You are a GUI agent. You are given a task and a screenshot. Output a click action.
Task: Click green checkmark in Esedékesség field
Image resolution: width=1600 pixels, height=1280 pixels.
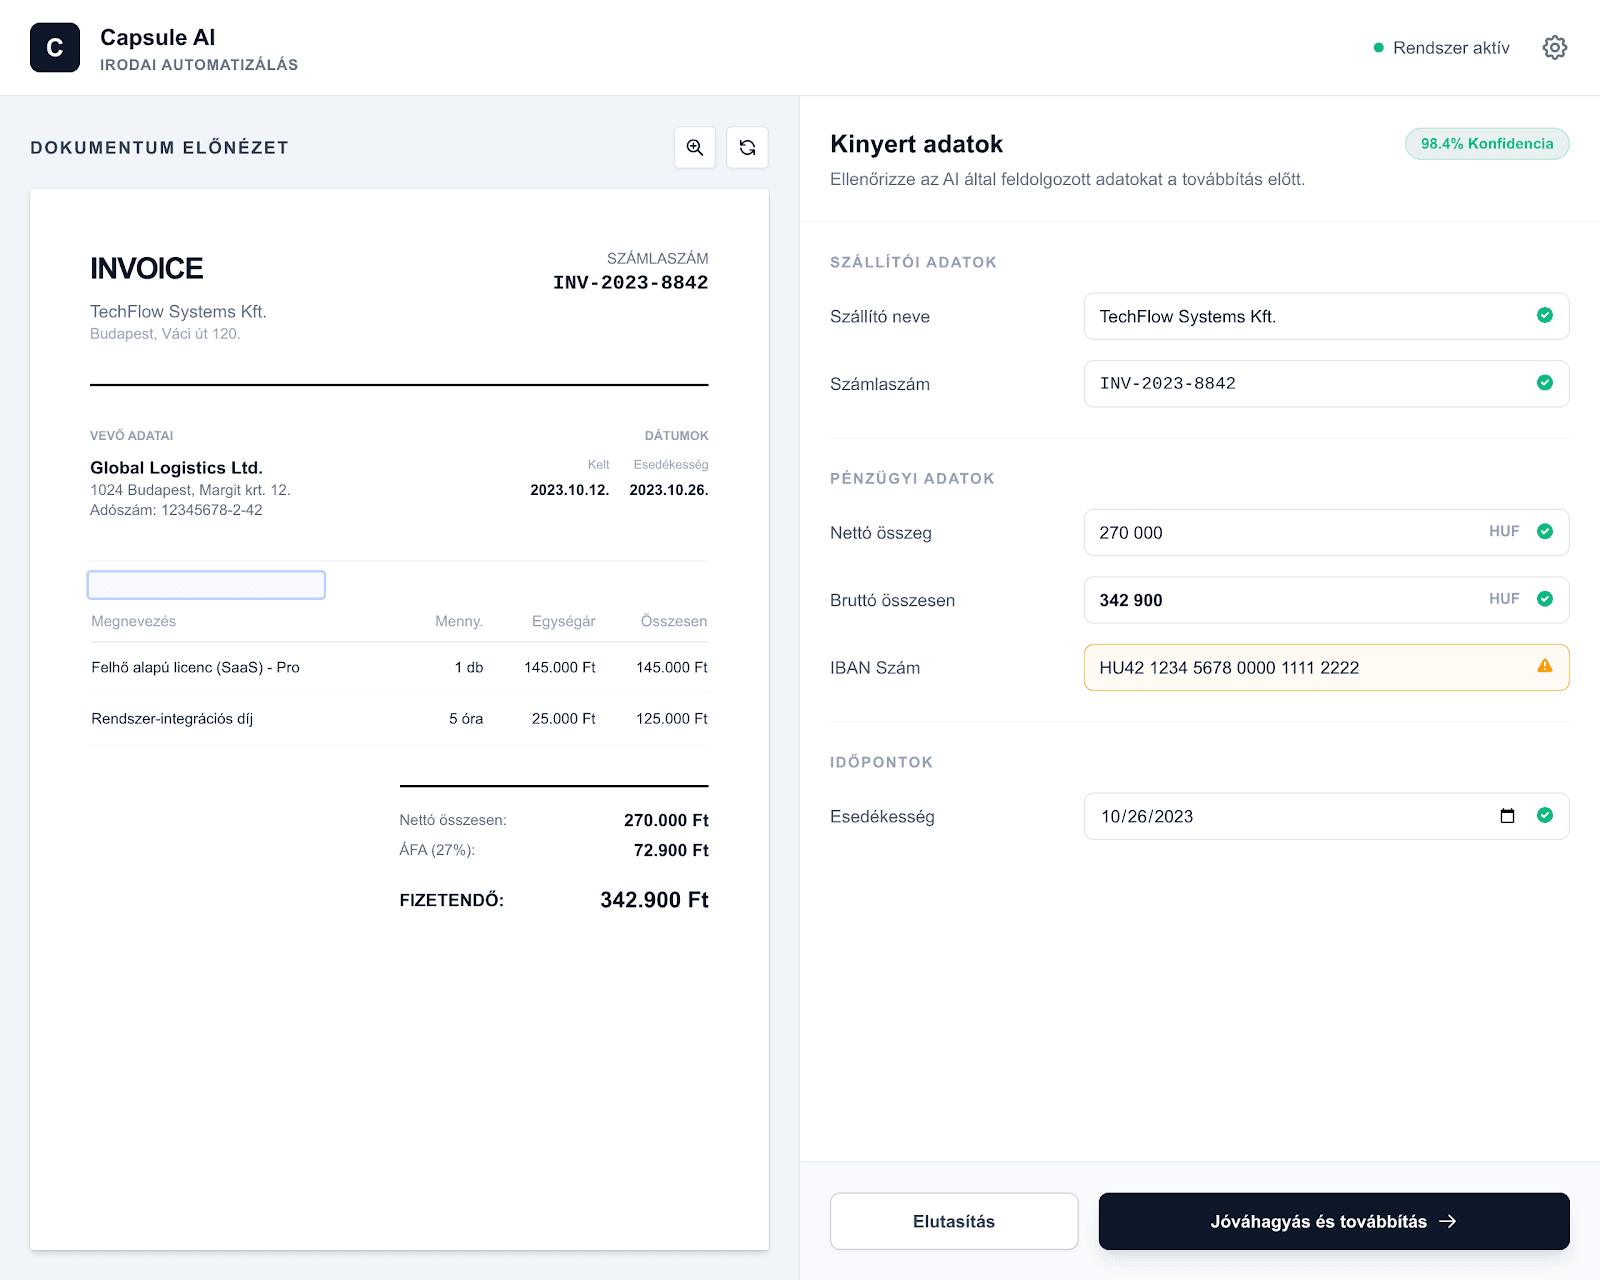coord(1544,816)
